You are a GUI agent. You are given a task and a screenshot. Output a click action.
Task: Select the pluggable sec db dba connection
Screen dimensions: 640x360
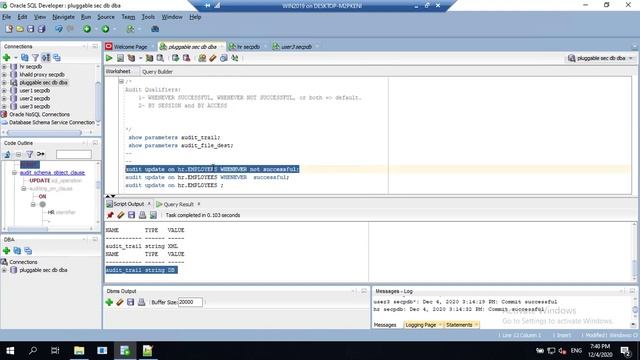click(43, 82)
